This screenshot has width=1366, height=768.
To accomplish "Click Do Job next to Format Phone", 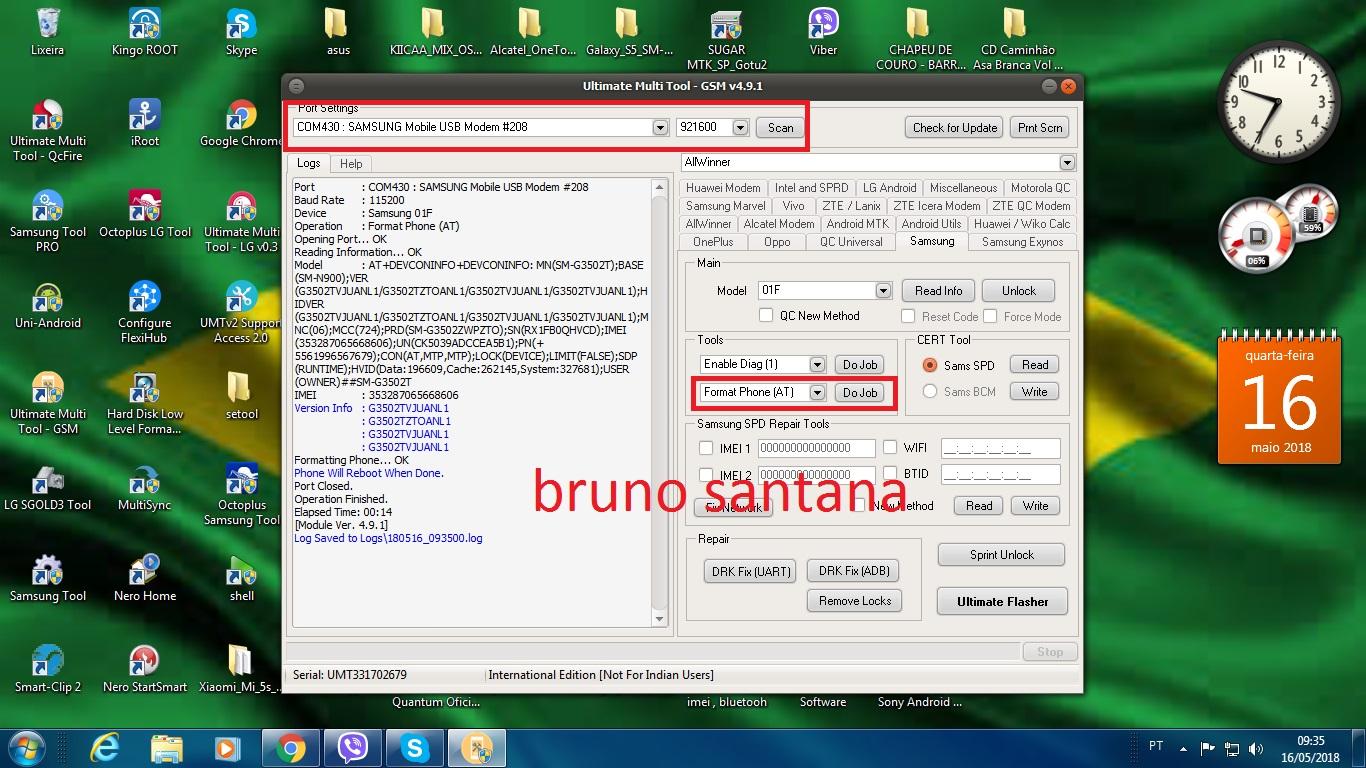I will 860,393.
